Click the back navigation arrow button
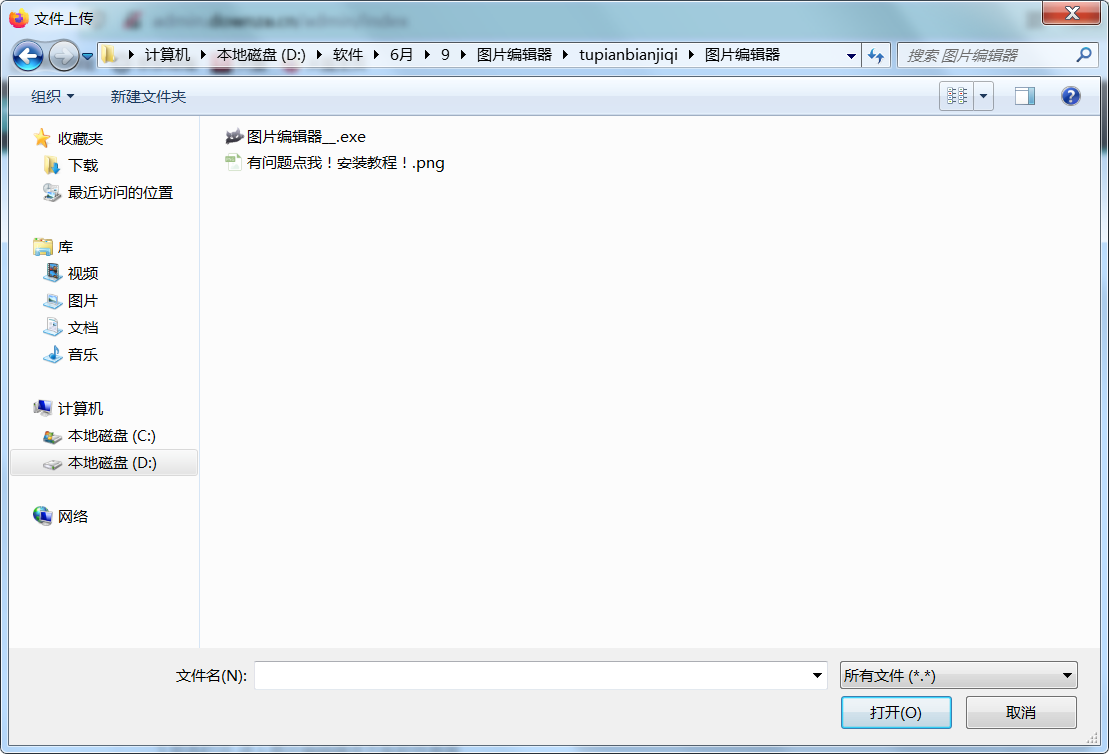 coord(28,56)
